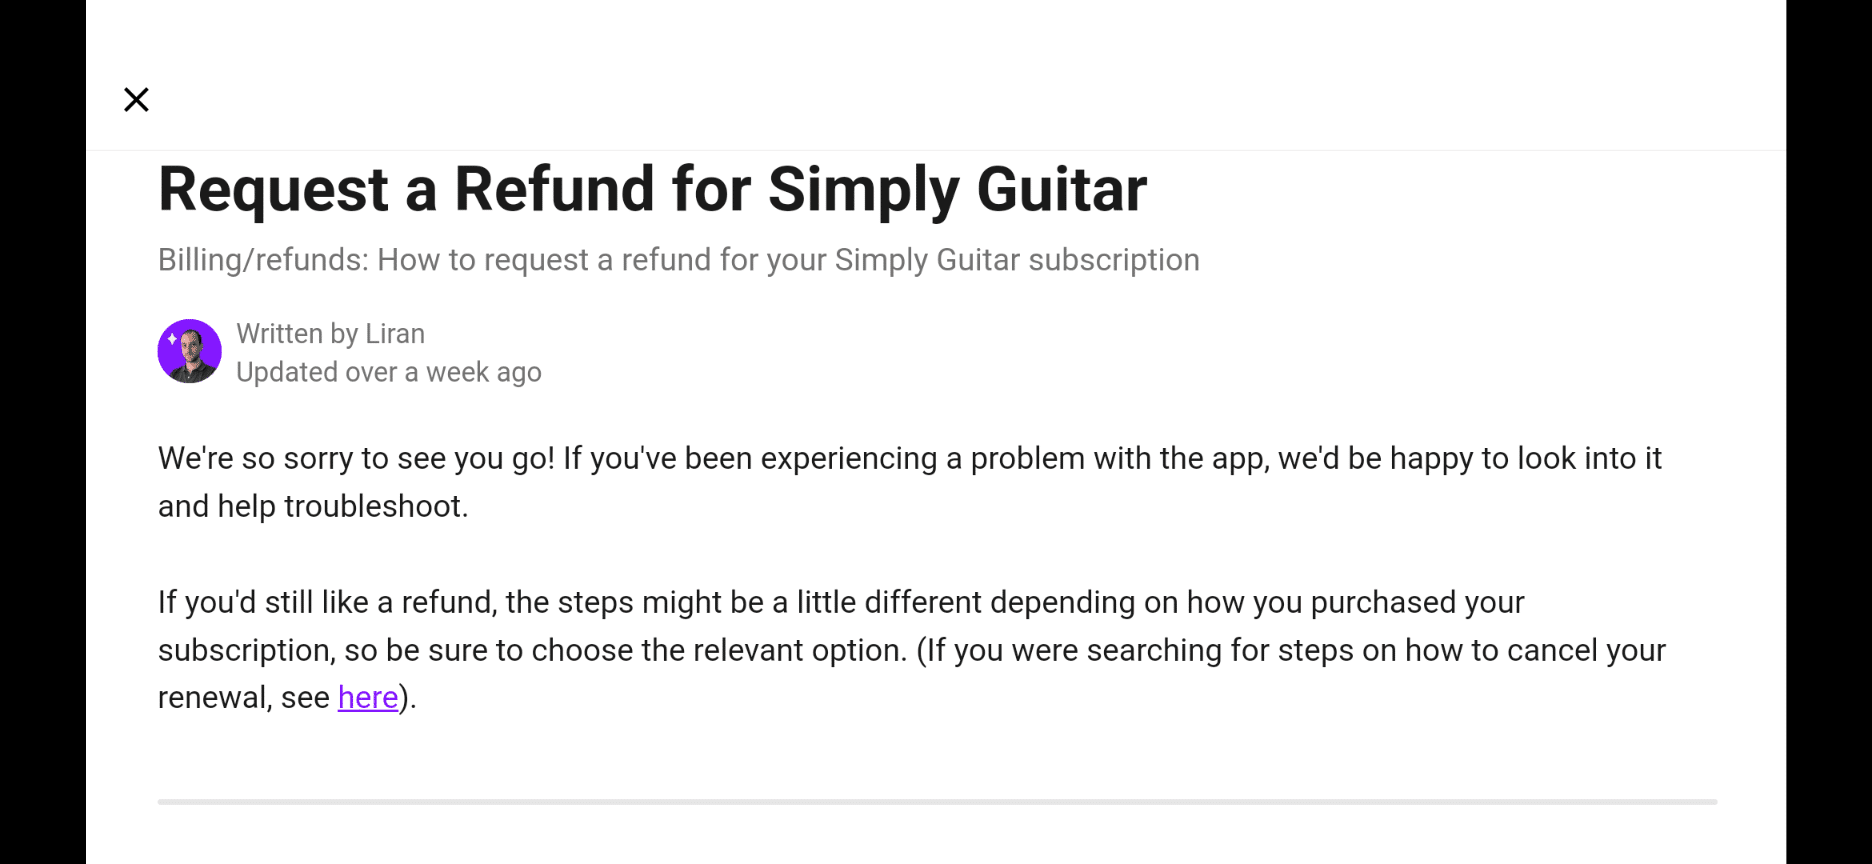Screen dimensions: 1872x864
Task: Click Liran's purple author avatar
Action: tap(189, 351)
